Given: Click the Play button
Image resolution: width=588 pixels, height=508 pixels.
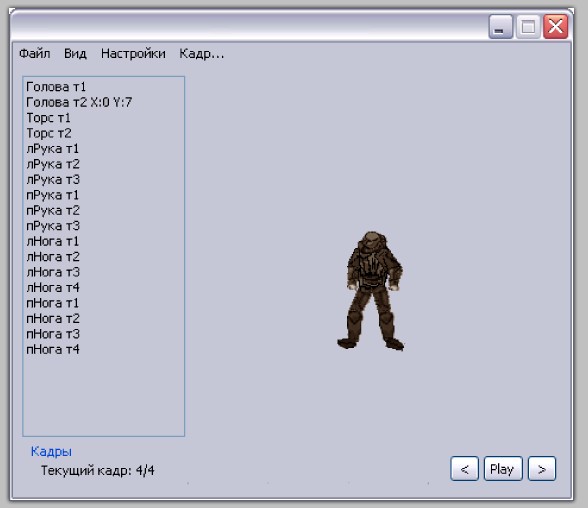Looking at the screenshot, I should click(503, 469).
